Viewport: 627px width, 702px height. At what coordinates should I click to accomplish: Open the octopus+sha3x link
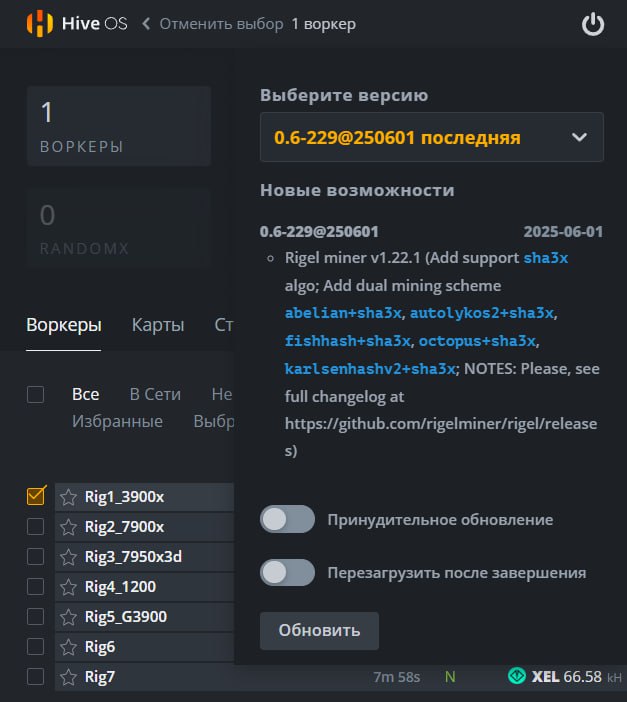pyautogui.click(x=477, y=341)
